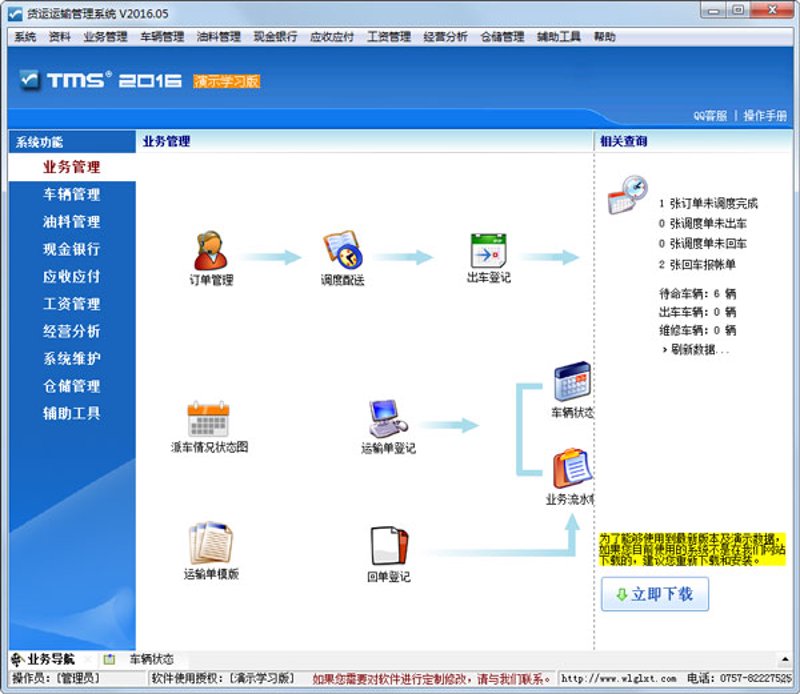This screenshot has width=800, height=694.
Task: Click the app icon in title bar
Action: coord(15,14)
